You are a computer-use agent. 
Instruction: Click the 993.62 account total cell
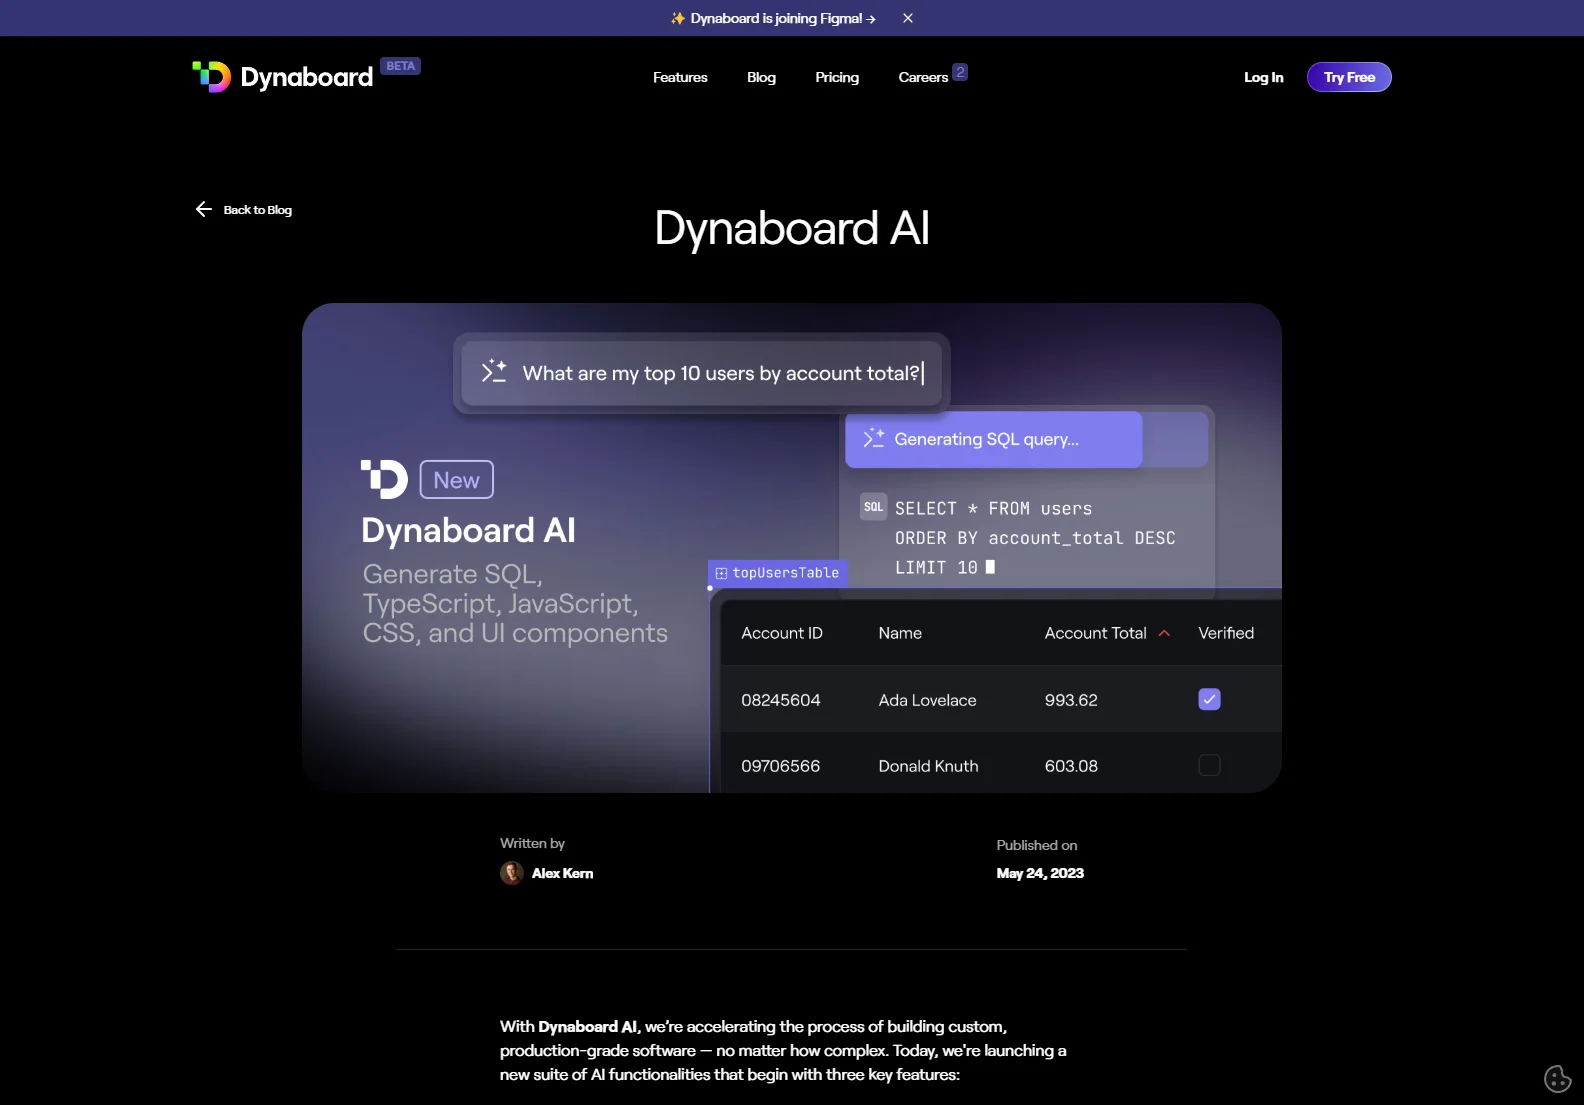click(x=1071, y=700)
